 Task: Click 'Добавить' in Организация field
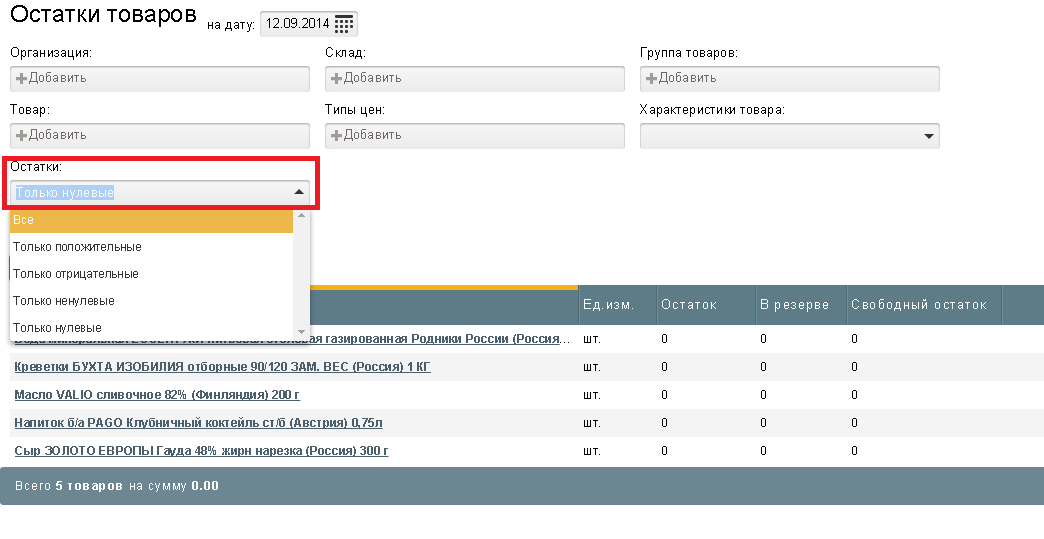pos(57,78)
